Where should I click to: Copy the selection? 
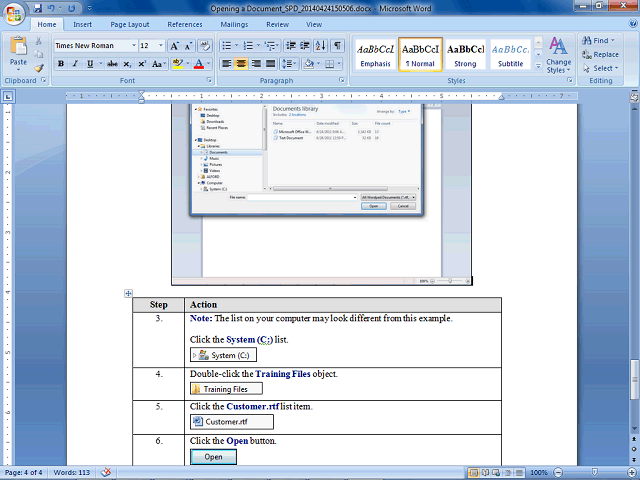pyautogui.click(x=39, y=54)
